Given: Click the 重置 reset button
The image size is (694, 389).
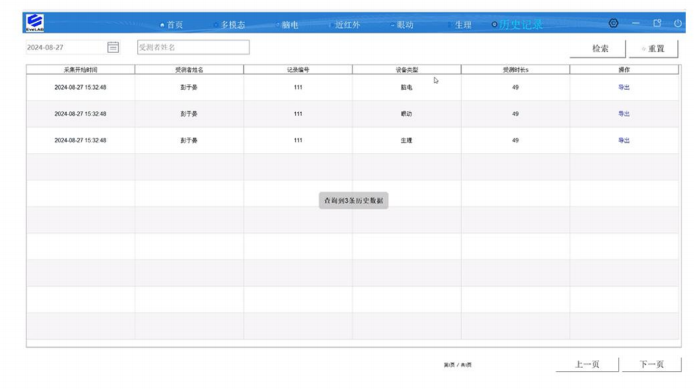Looking at the screenshot, I should 653,48.
